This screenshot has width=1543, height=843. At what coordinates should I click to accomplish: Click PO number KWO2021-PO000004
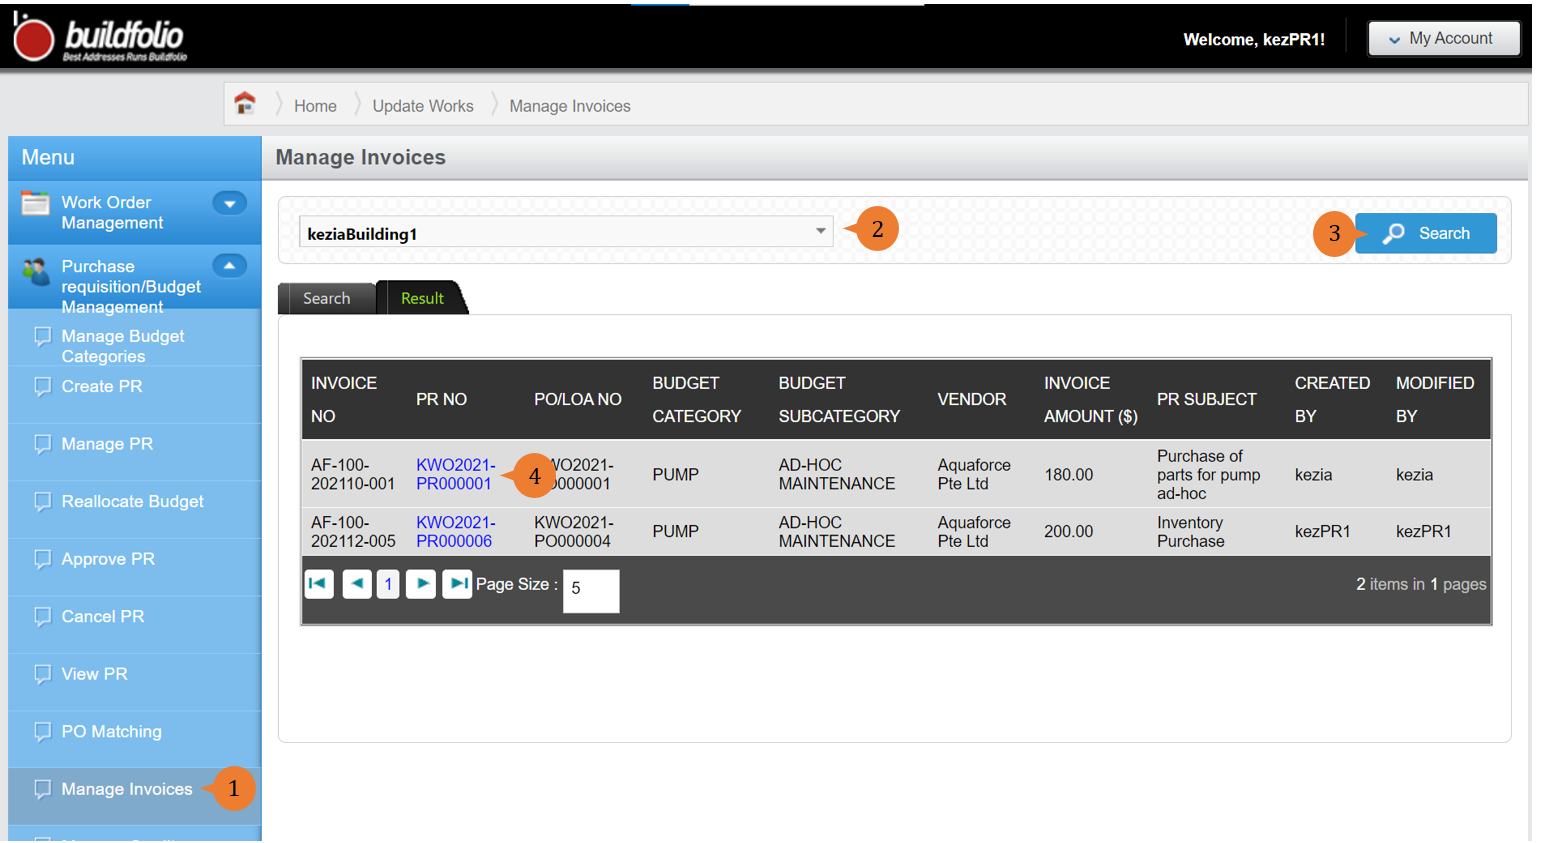click(574, 532)
